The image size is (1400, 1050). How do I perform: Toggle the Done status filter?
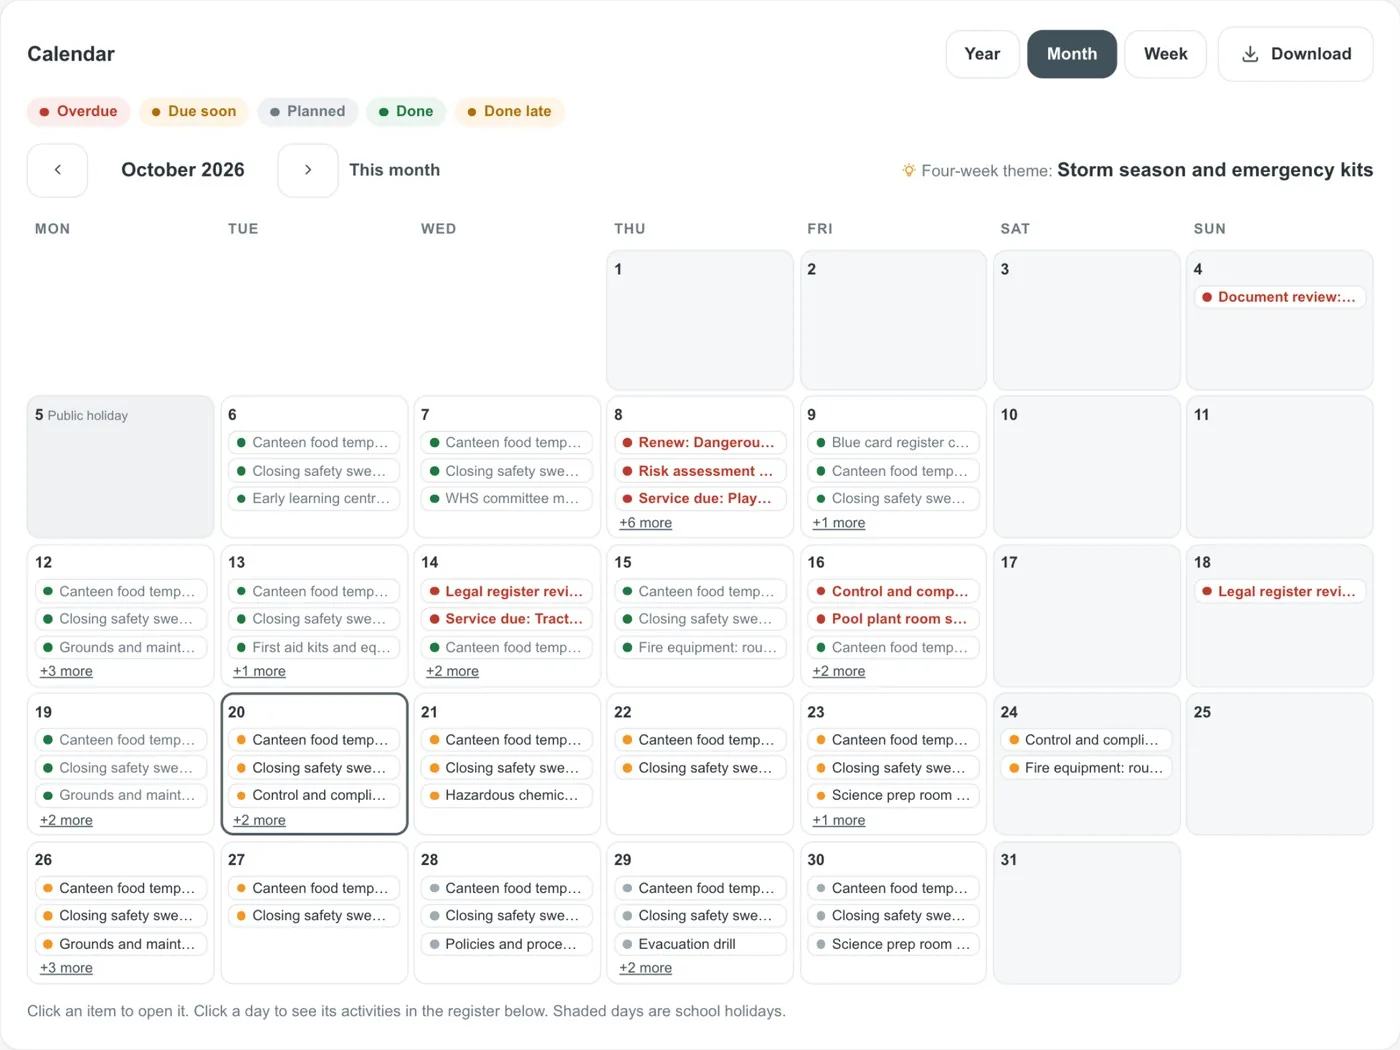406,111
